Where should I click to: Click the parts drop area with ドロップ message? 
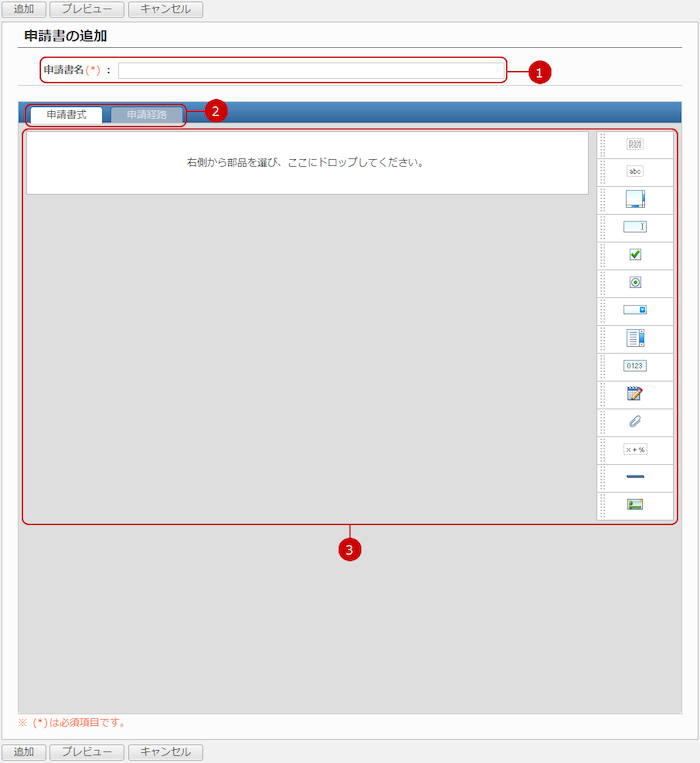coord(306,162)
